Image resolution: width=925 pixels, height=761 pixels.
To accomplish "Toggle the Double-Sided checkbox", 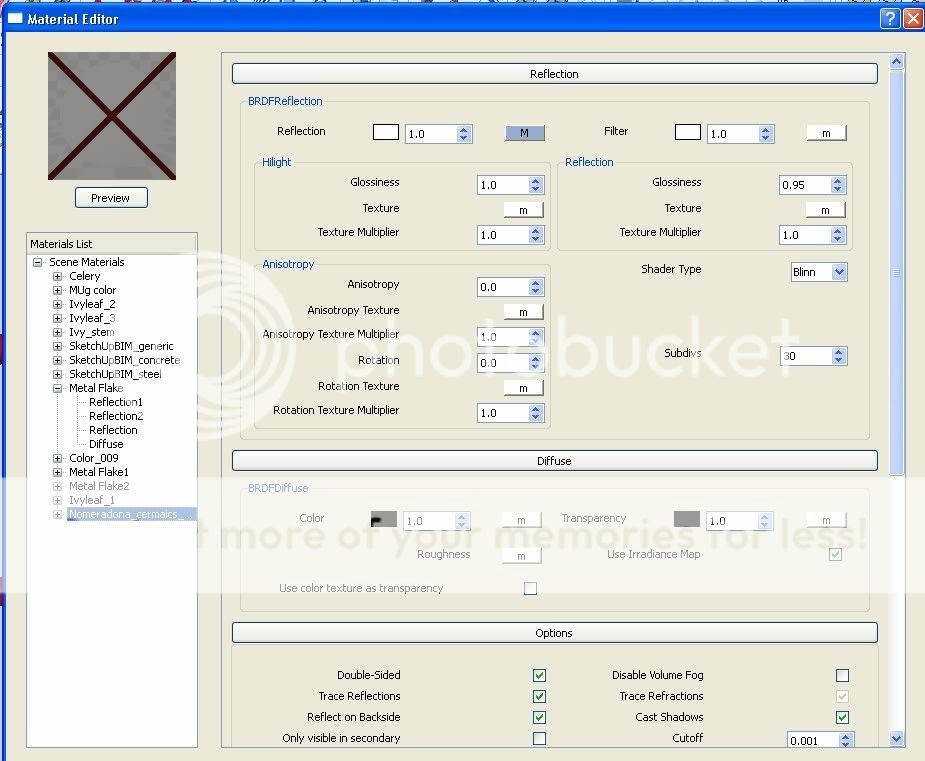I will tap(539, 676).
